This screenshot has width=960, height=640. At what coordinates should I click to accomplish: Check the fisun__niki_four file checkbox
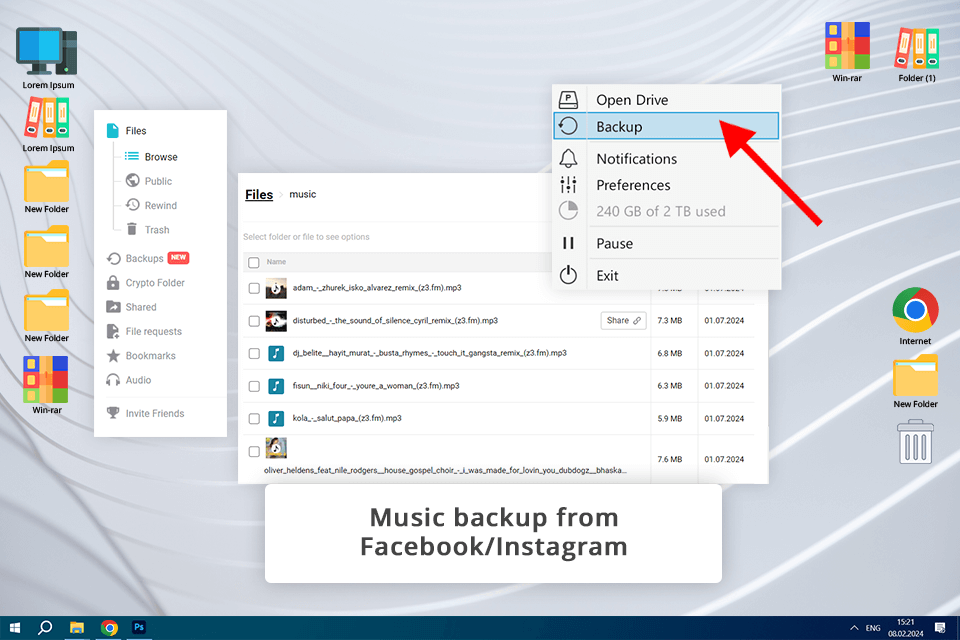tap(253, 386)
